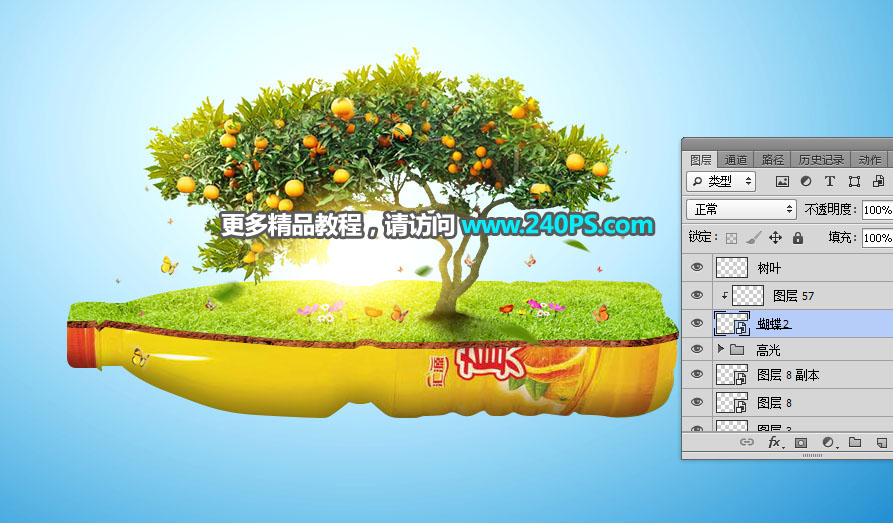Filter layers by adjustment layer icon
The image size is (893, 523).
click(806, 181)
